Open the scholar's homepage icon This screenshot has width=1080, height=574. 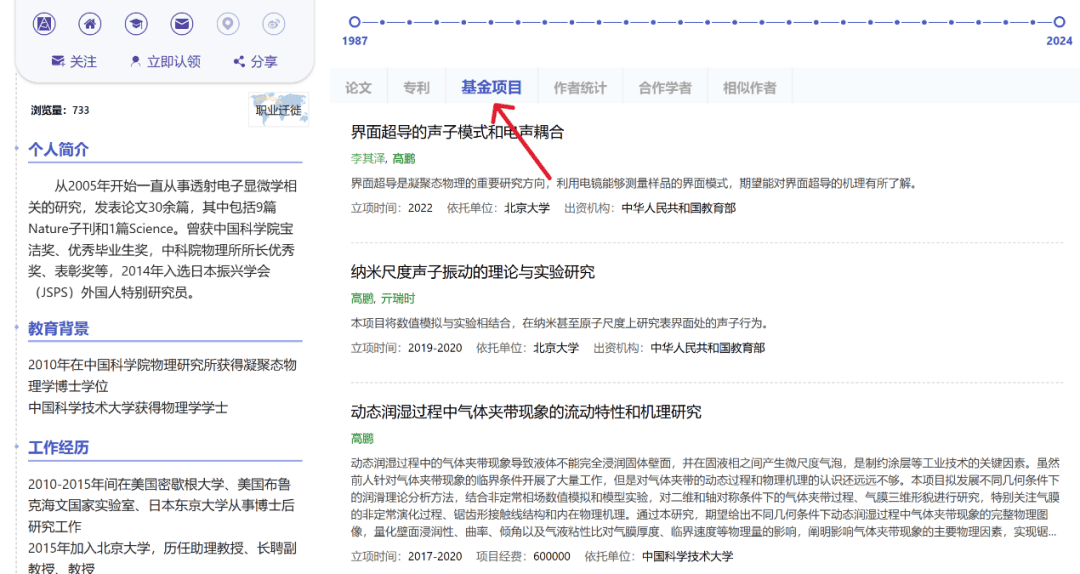tap(90, 23)
